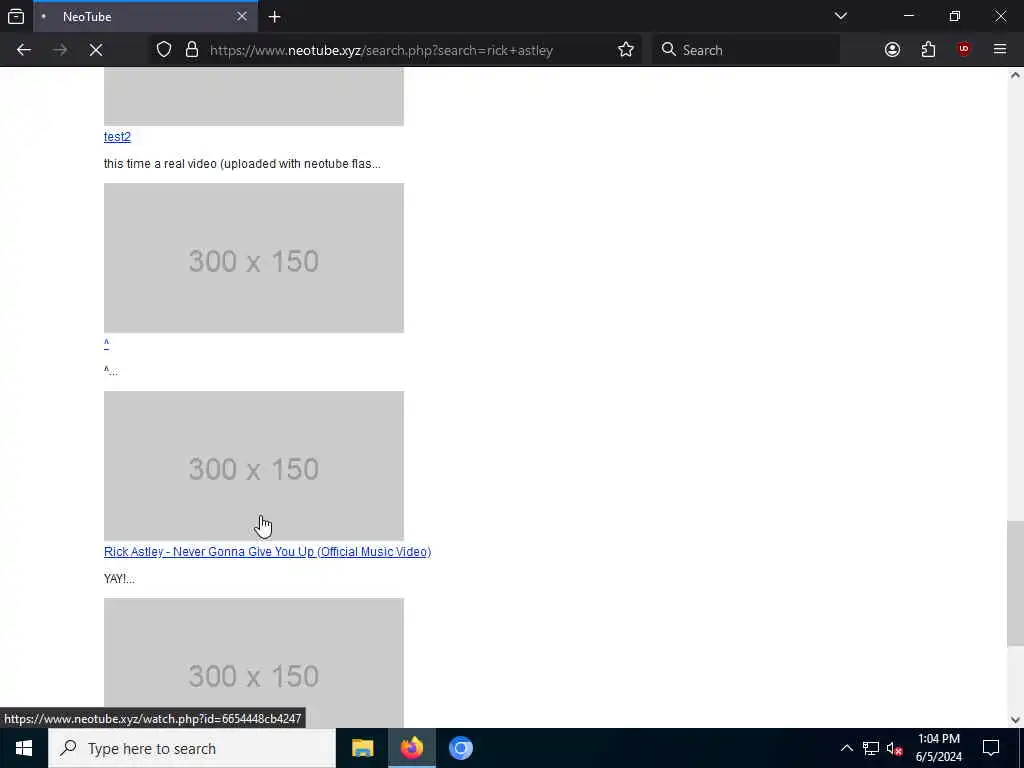Open Firefox View in the tab bar
The image size is (1024, 768).
pos(16,16)
